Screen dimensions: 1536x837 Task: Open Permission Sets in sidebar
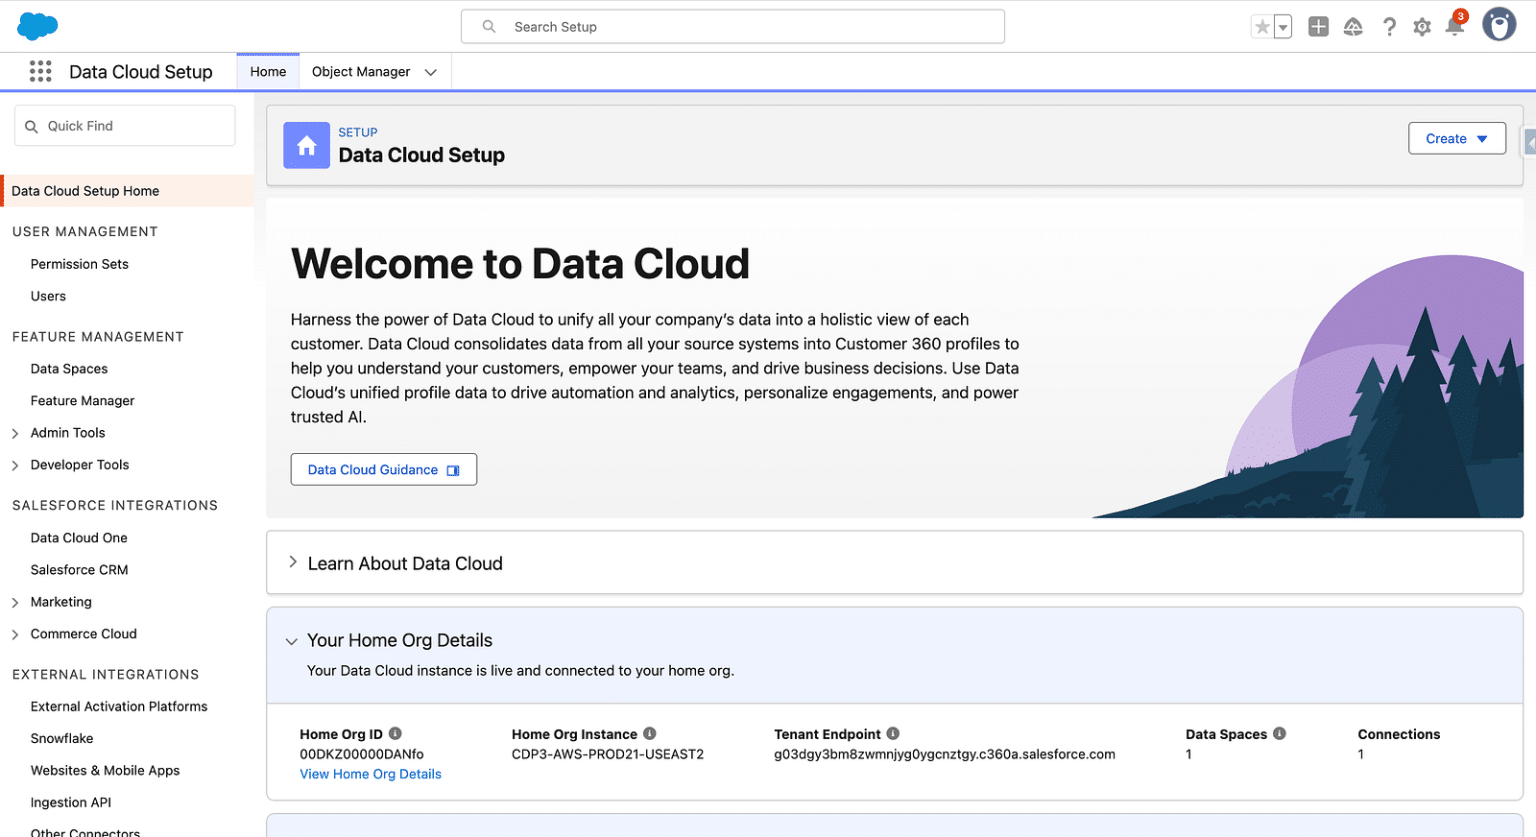80,264
